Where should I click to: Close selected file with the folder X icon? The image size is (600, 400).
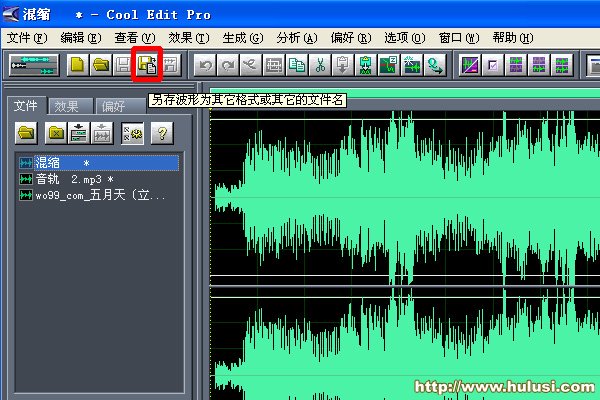coord(56,133)
